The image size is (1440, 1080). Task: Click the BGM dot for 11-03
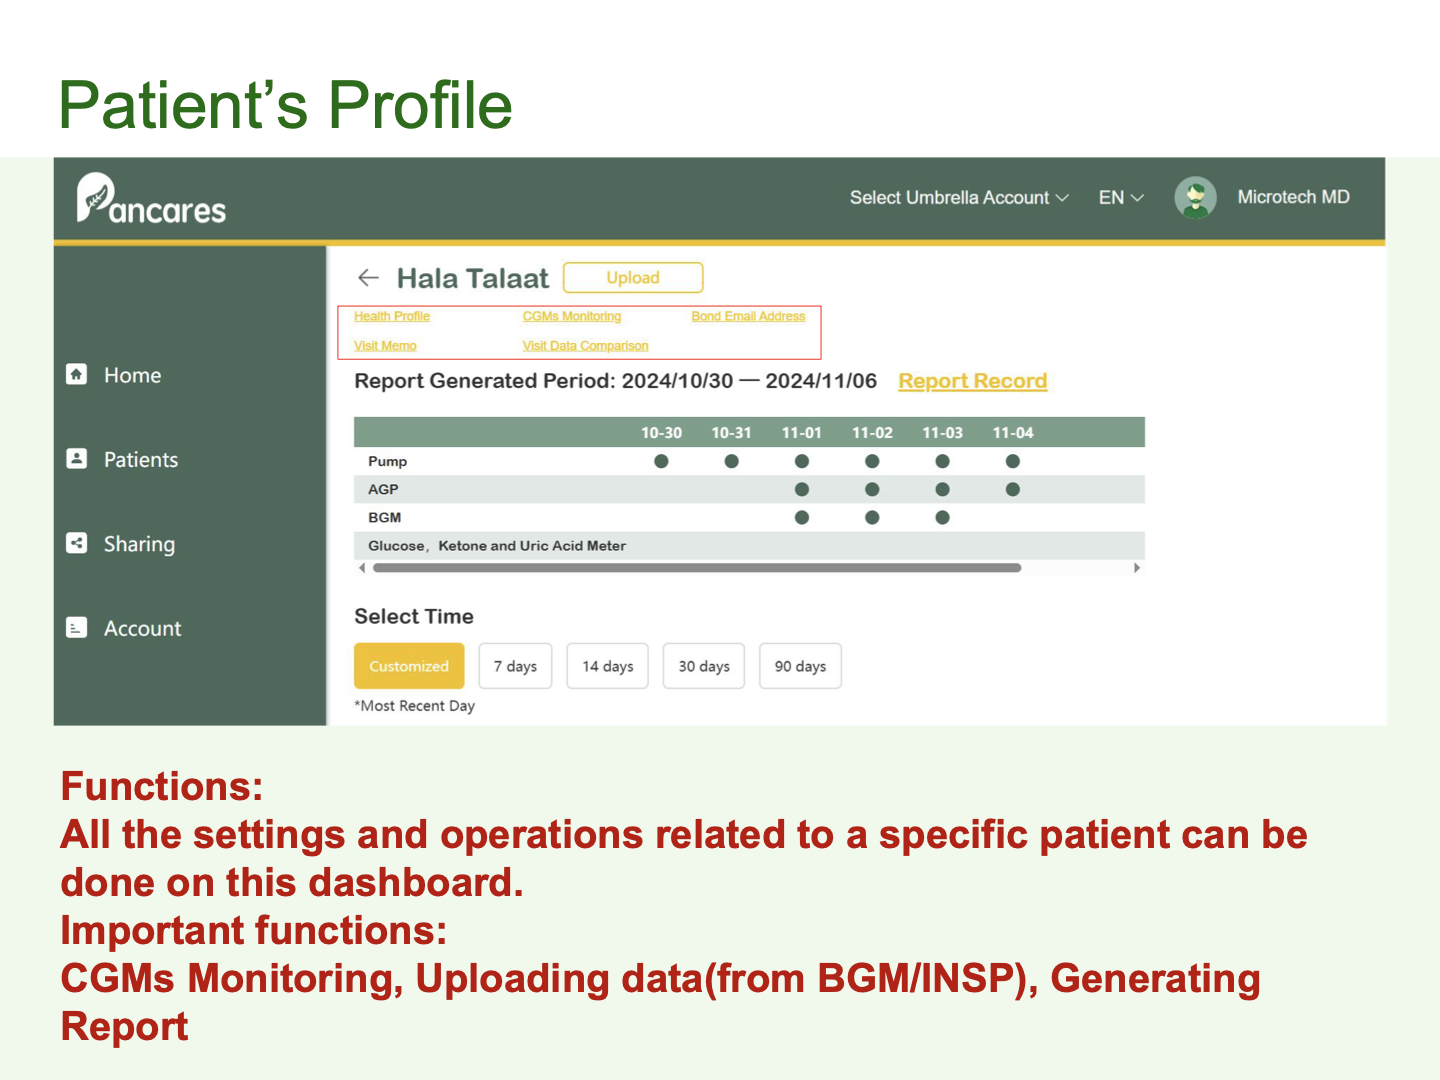942,517
